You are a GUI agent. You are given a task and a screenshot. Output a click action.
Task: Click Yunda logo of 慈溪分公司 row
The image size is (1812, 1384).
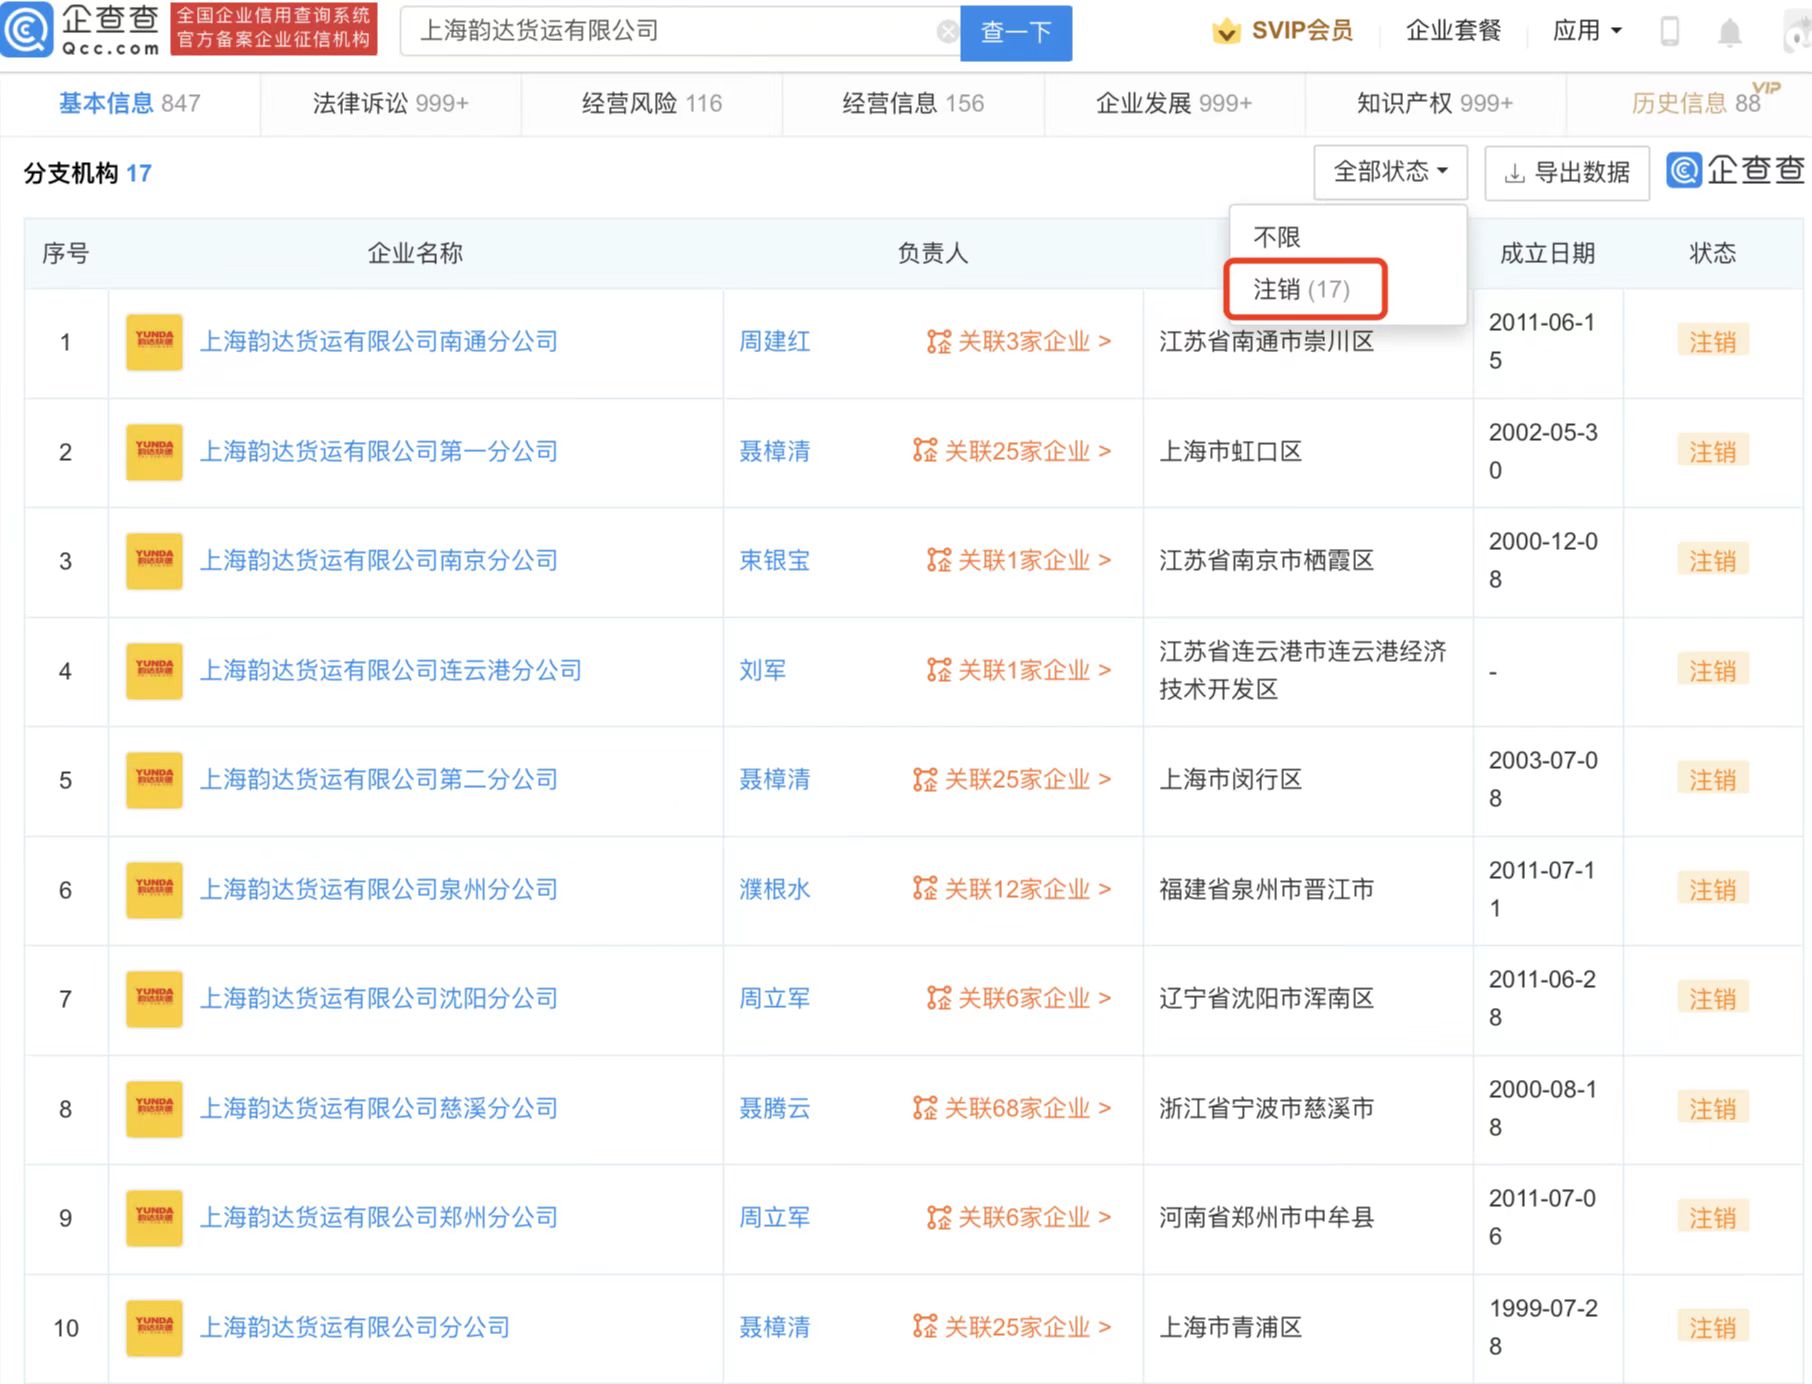[x=154, y=1109]
